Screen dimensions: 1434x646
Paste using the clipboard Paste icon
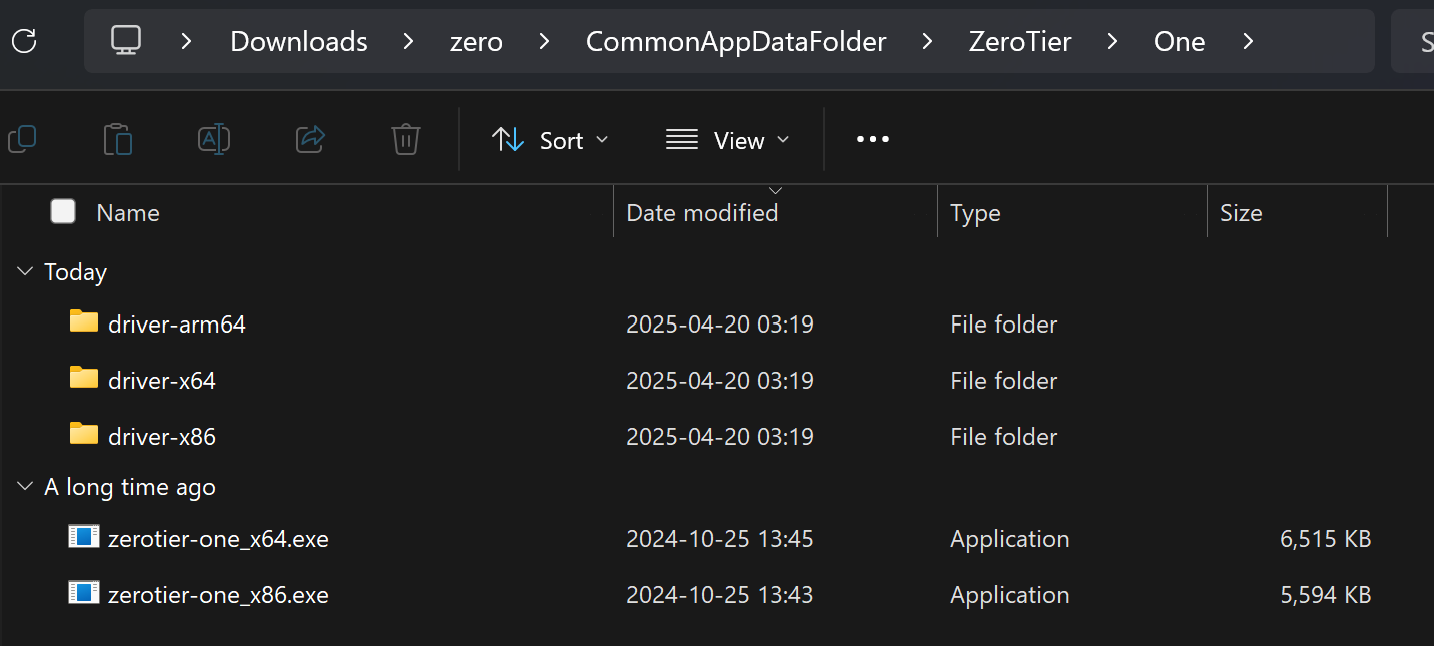(x=118, y=139)
